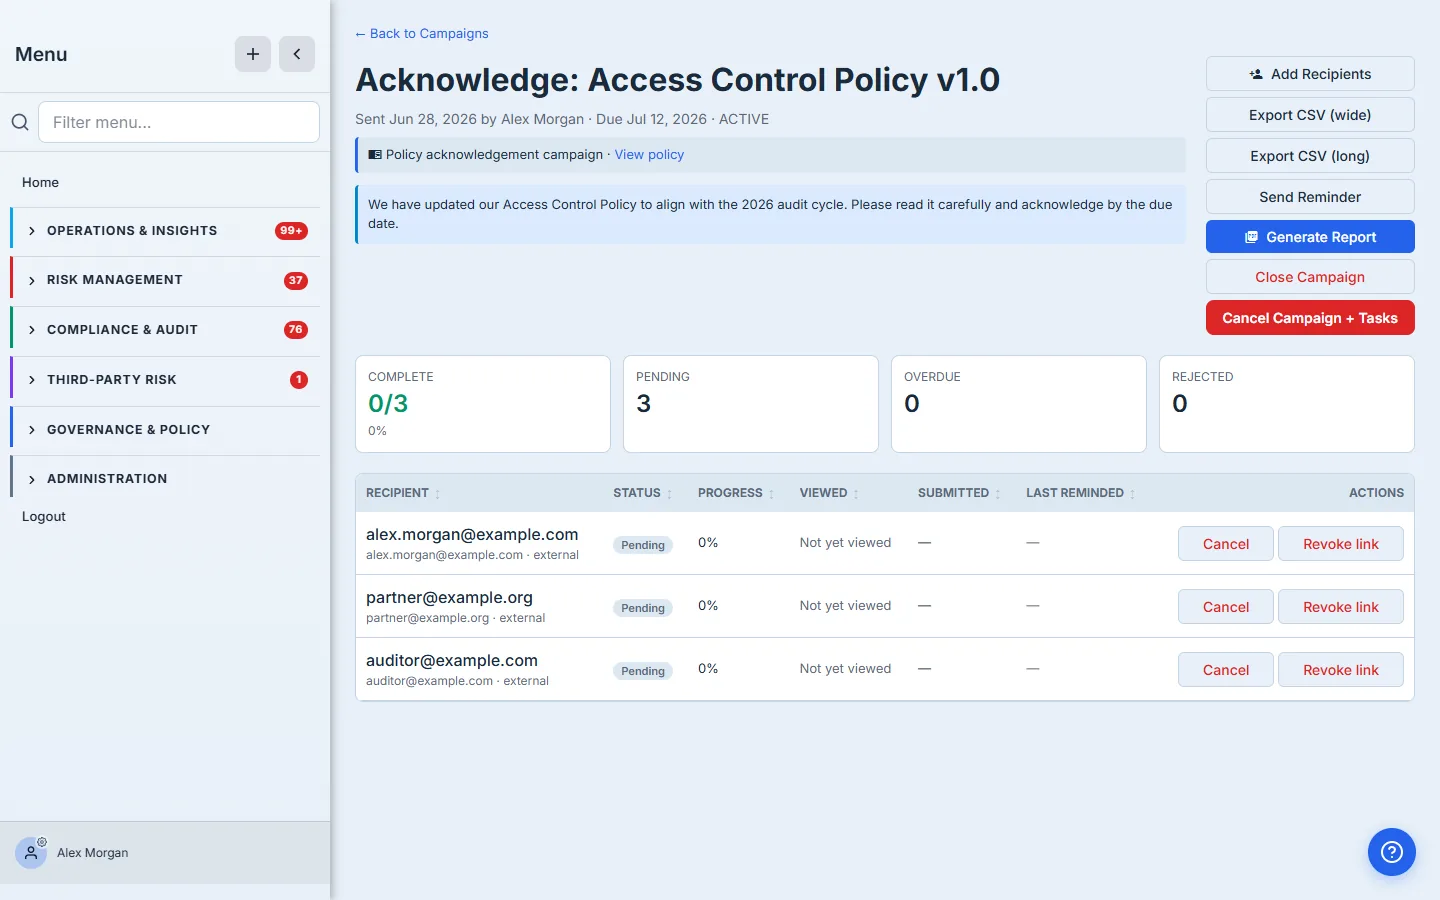Sort by Progress using its sort icon

coord(771,494)
